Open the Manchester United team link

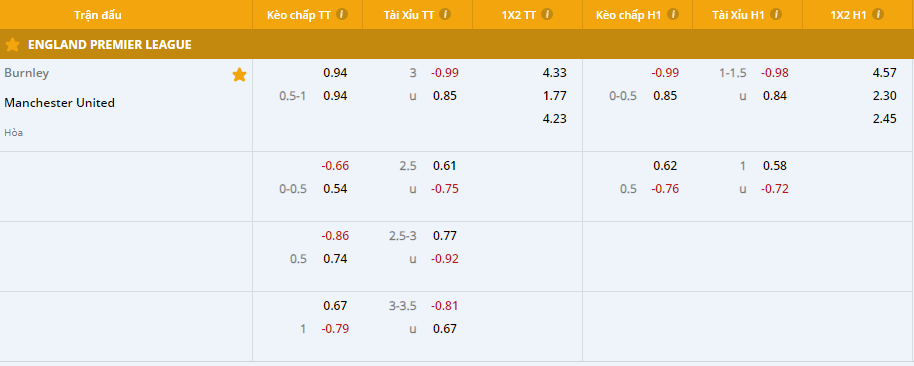pos(59,103)
